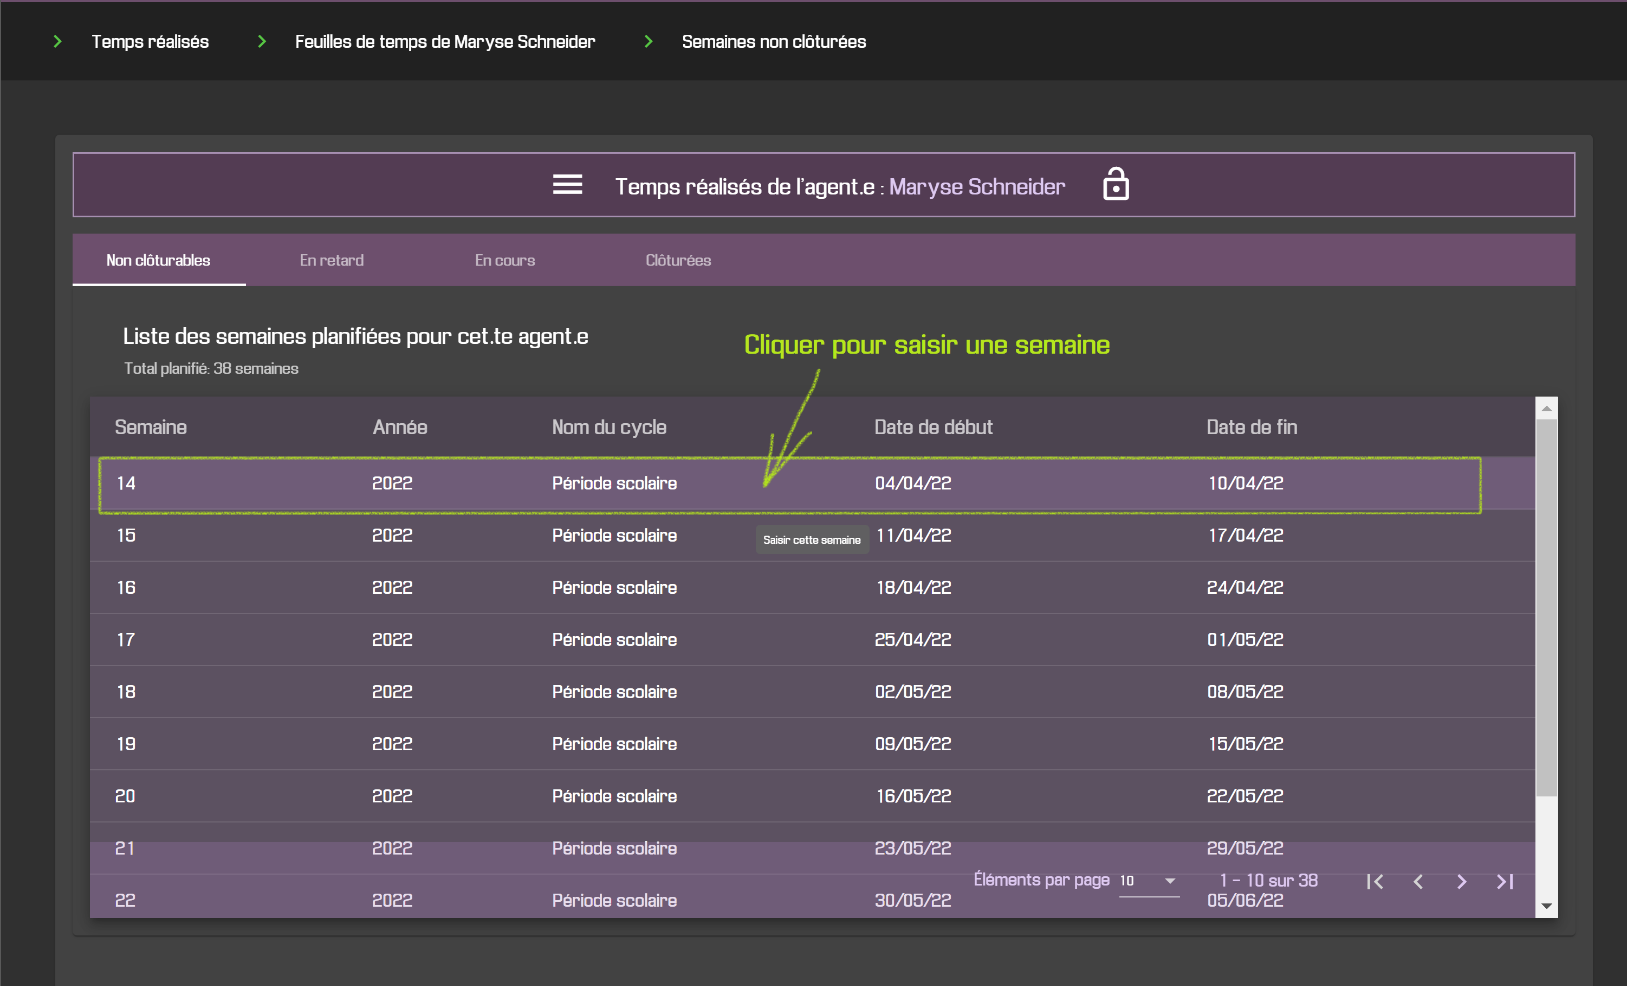
Task: Open the Éléments par page dropdown
Action: (x=1149, y=881)
